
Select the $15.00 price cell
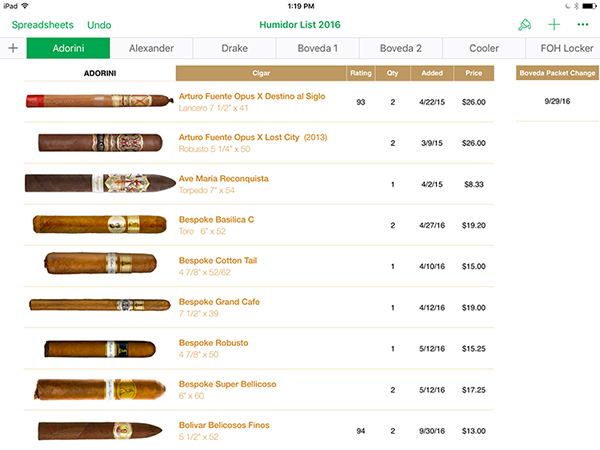(x=474, y=266)
